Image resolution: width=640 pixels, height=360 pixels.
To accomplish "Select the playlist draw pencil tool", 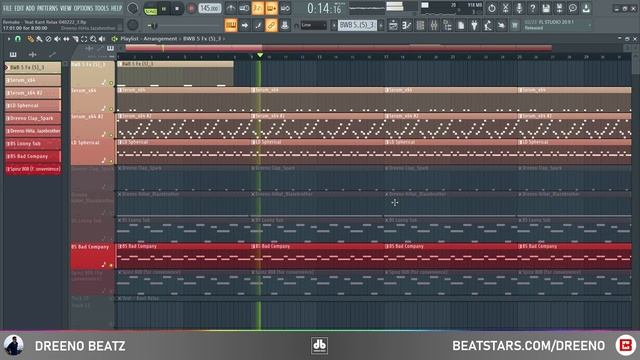I will pyautogui.click(x=30, y=39).
